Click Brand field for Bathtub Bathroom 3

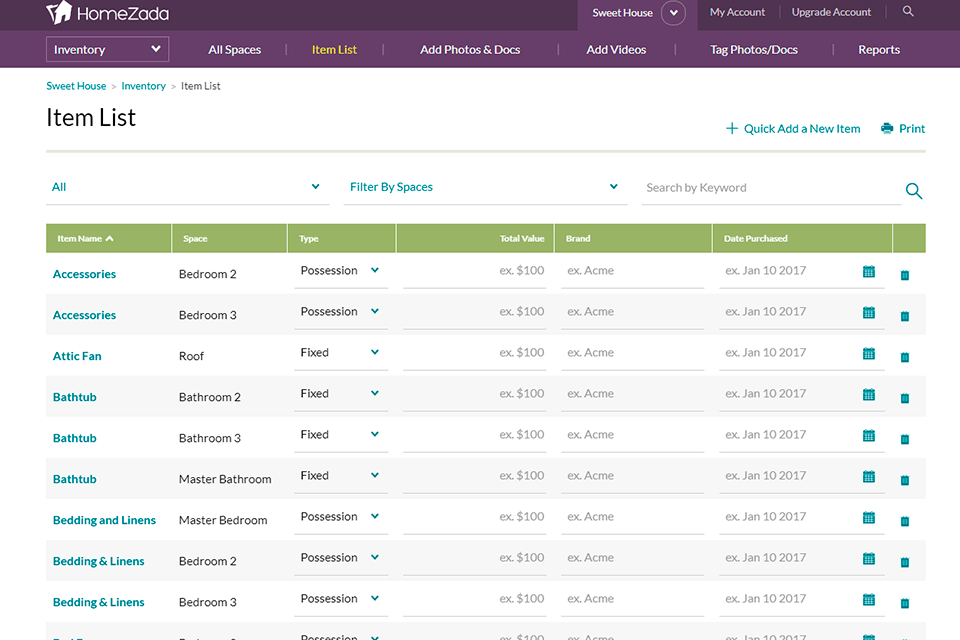pos(632,435)
